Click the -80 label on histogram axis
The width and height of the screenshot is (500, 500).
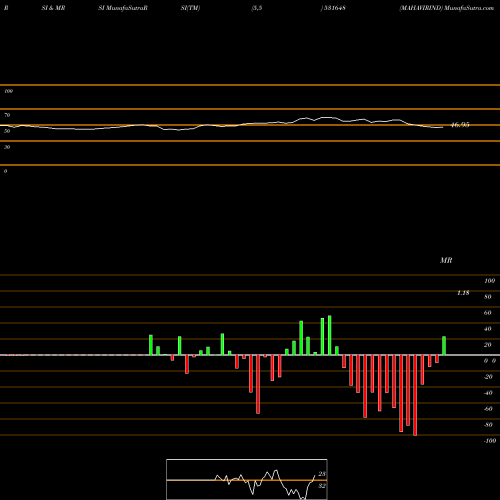[488, 425]
